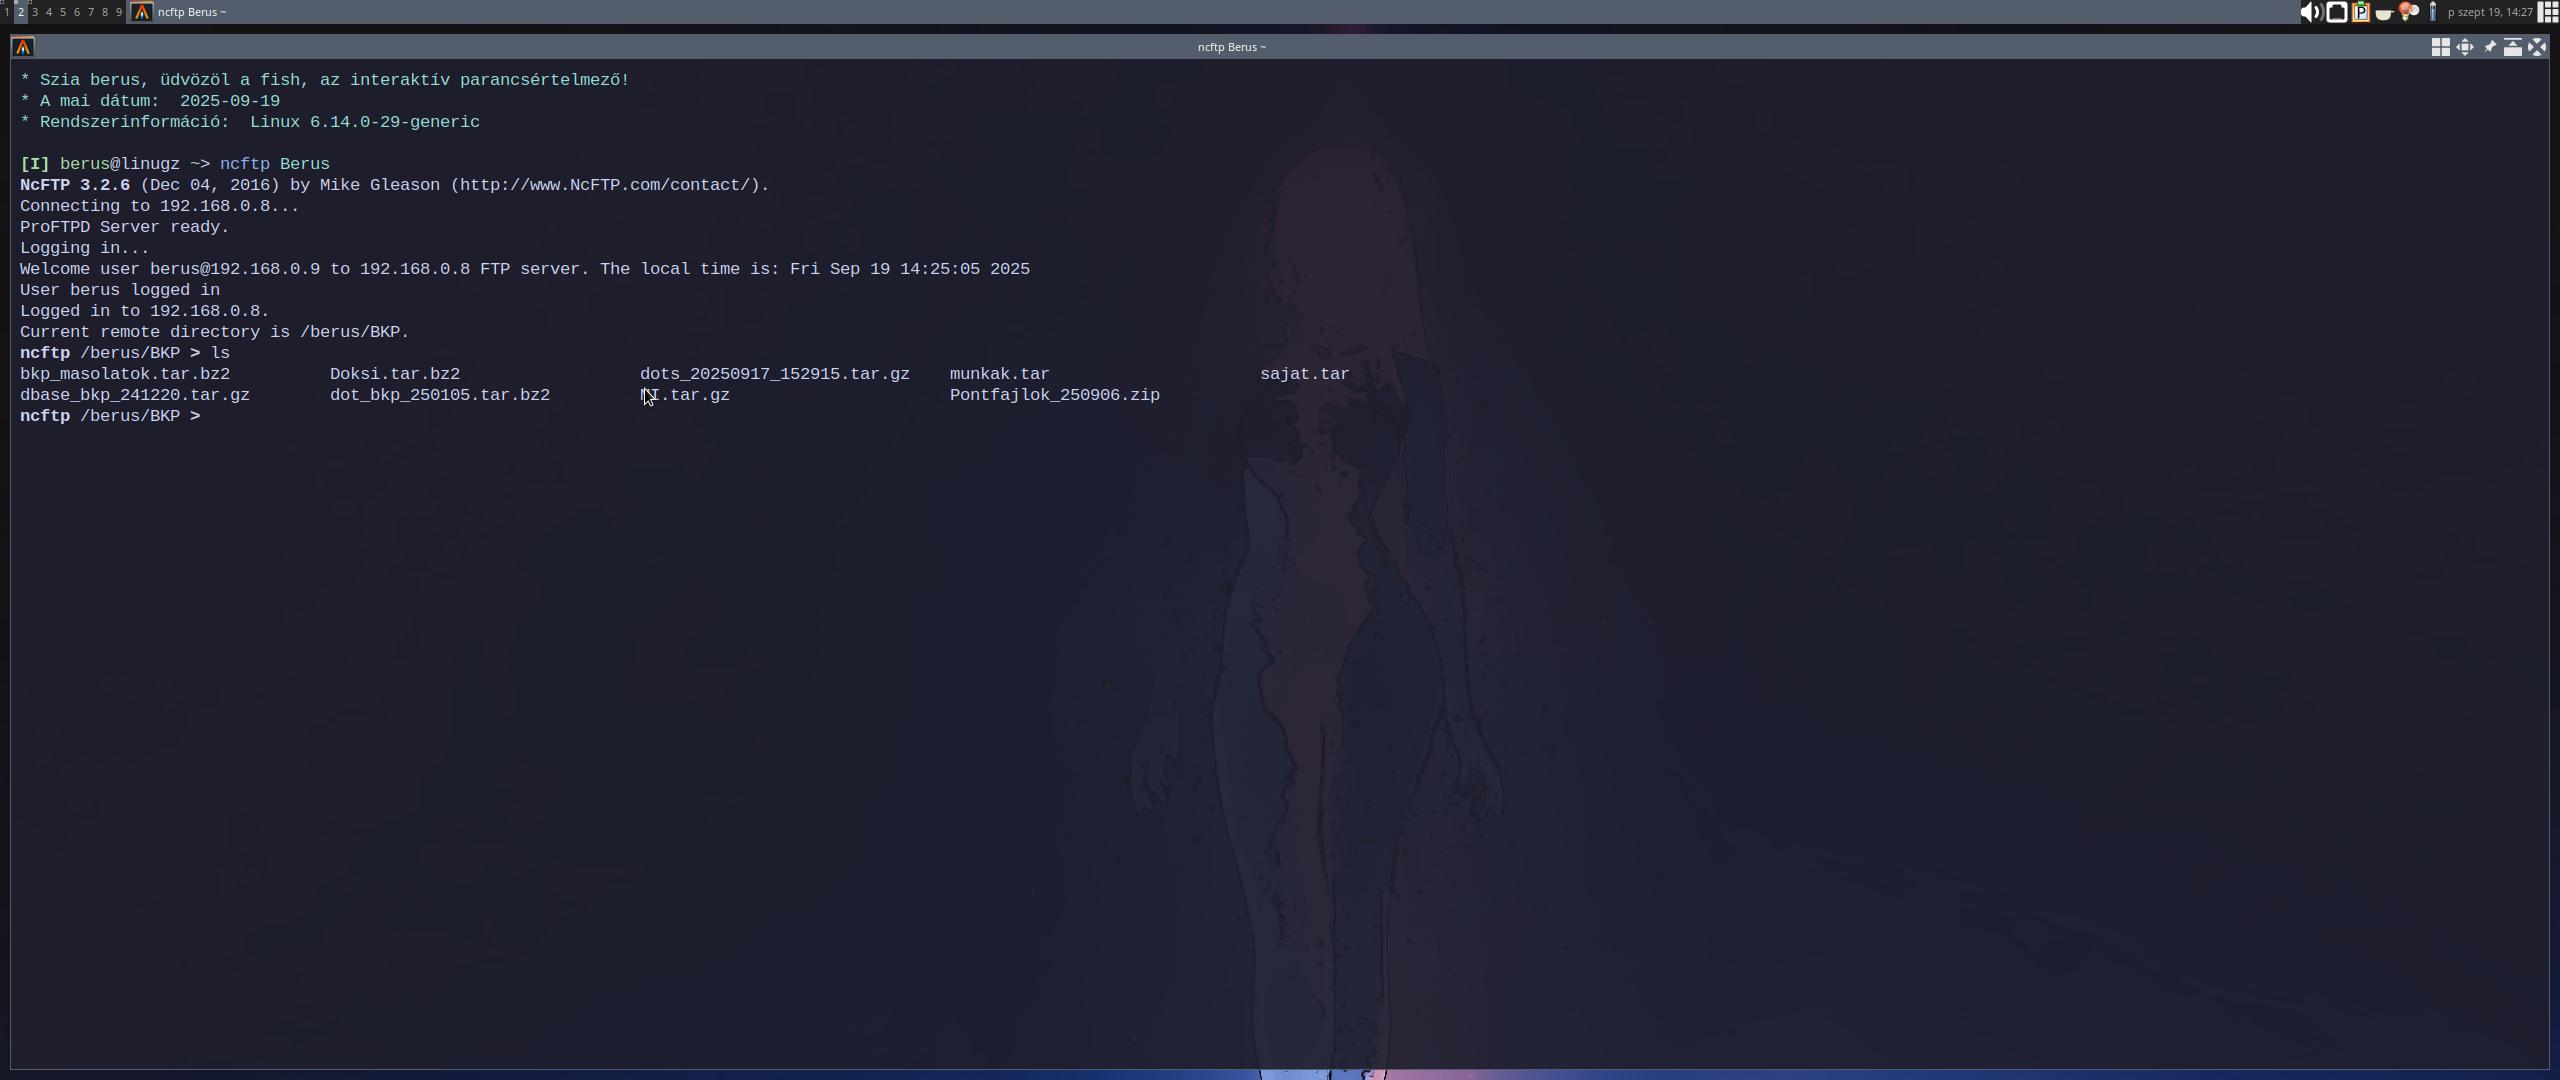Click the lightbulb tray icon
This screenshot has width=2560, height=1080.
2408,12
